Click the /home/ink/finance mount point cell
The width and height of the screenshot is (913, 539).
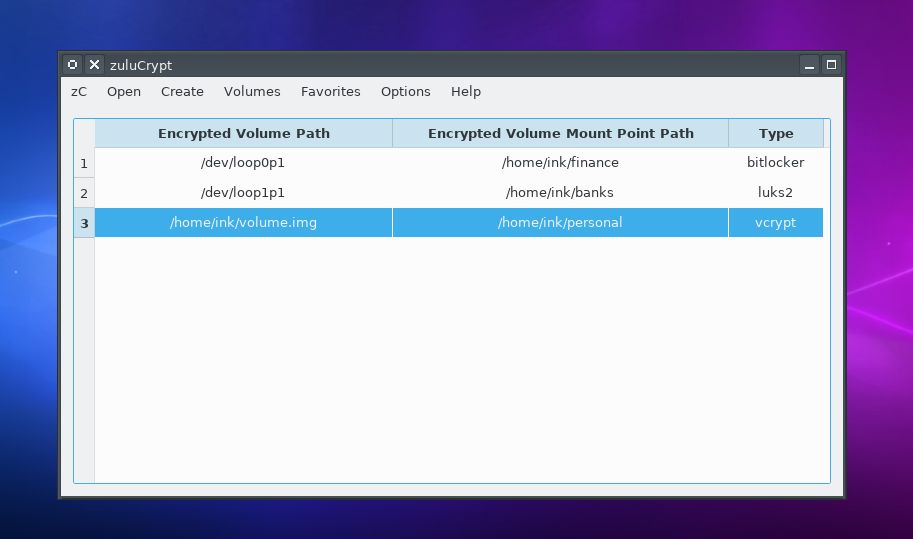(x=560, y=162)
